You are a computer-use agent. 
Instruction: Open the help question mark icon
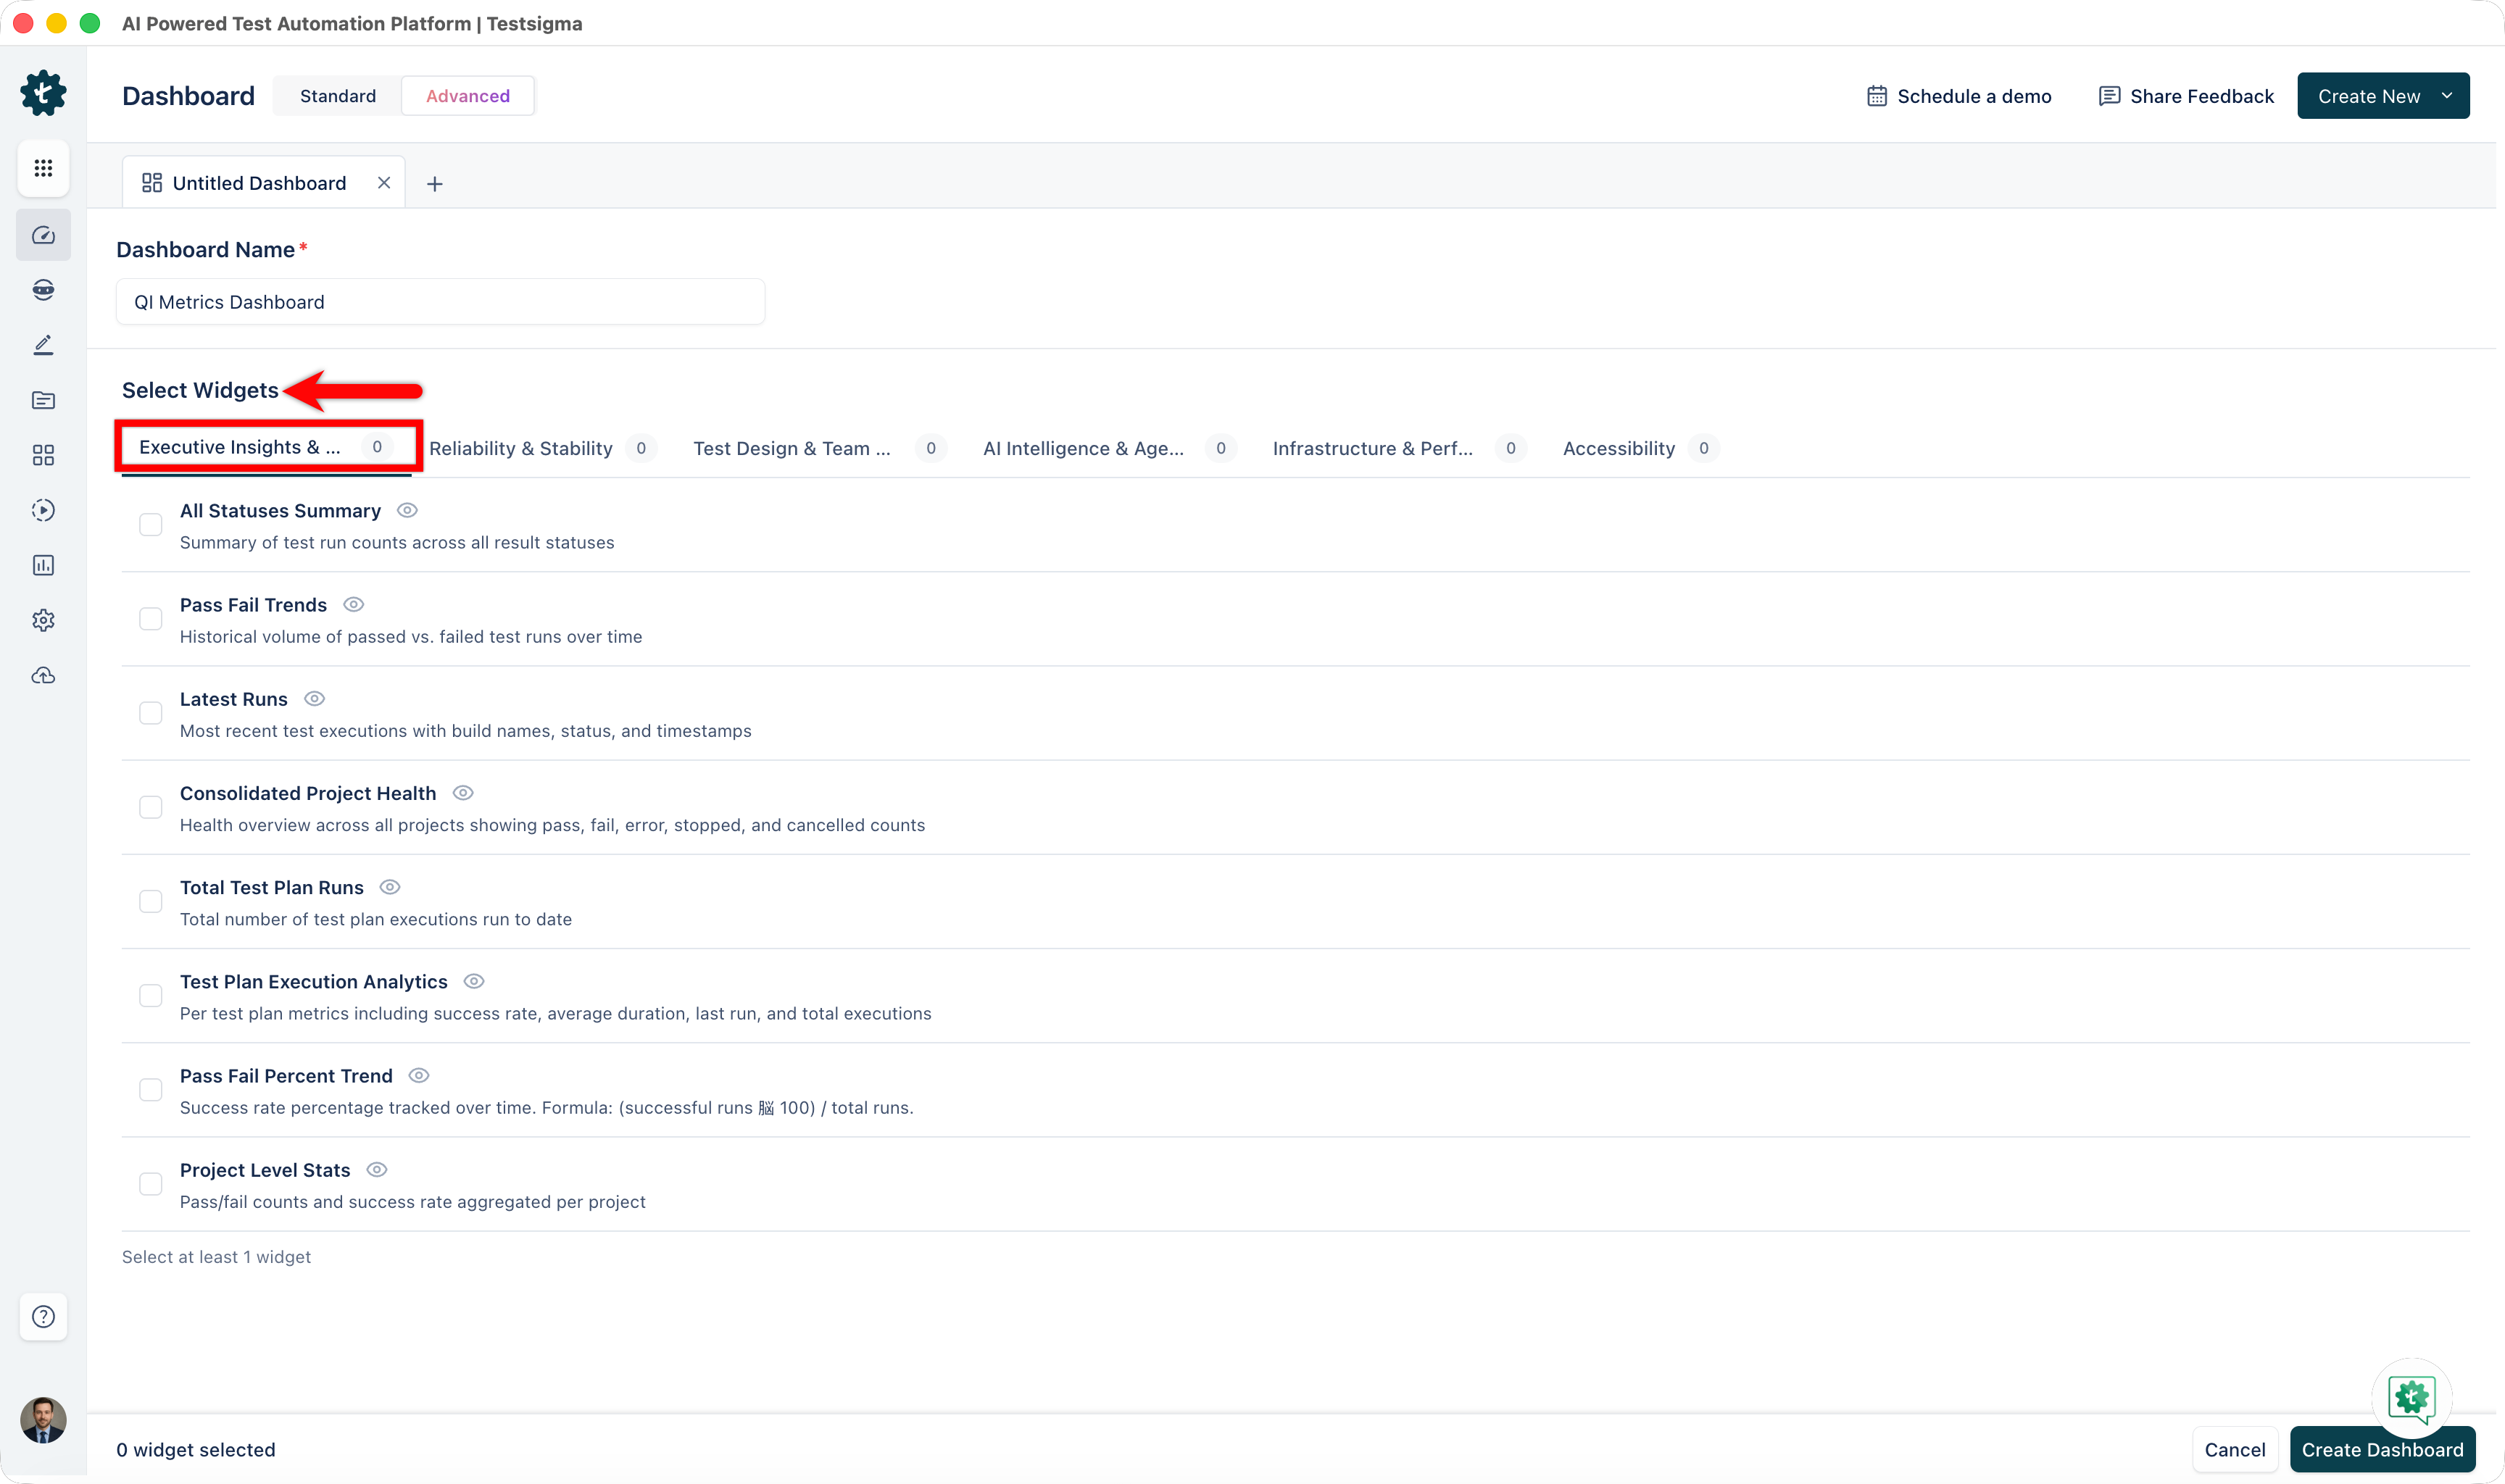coord(43,1316)
